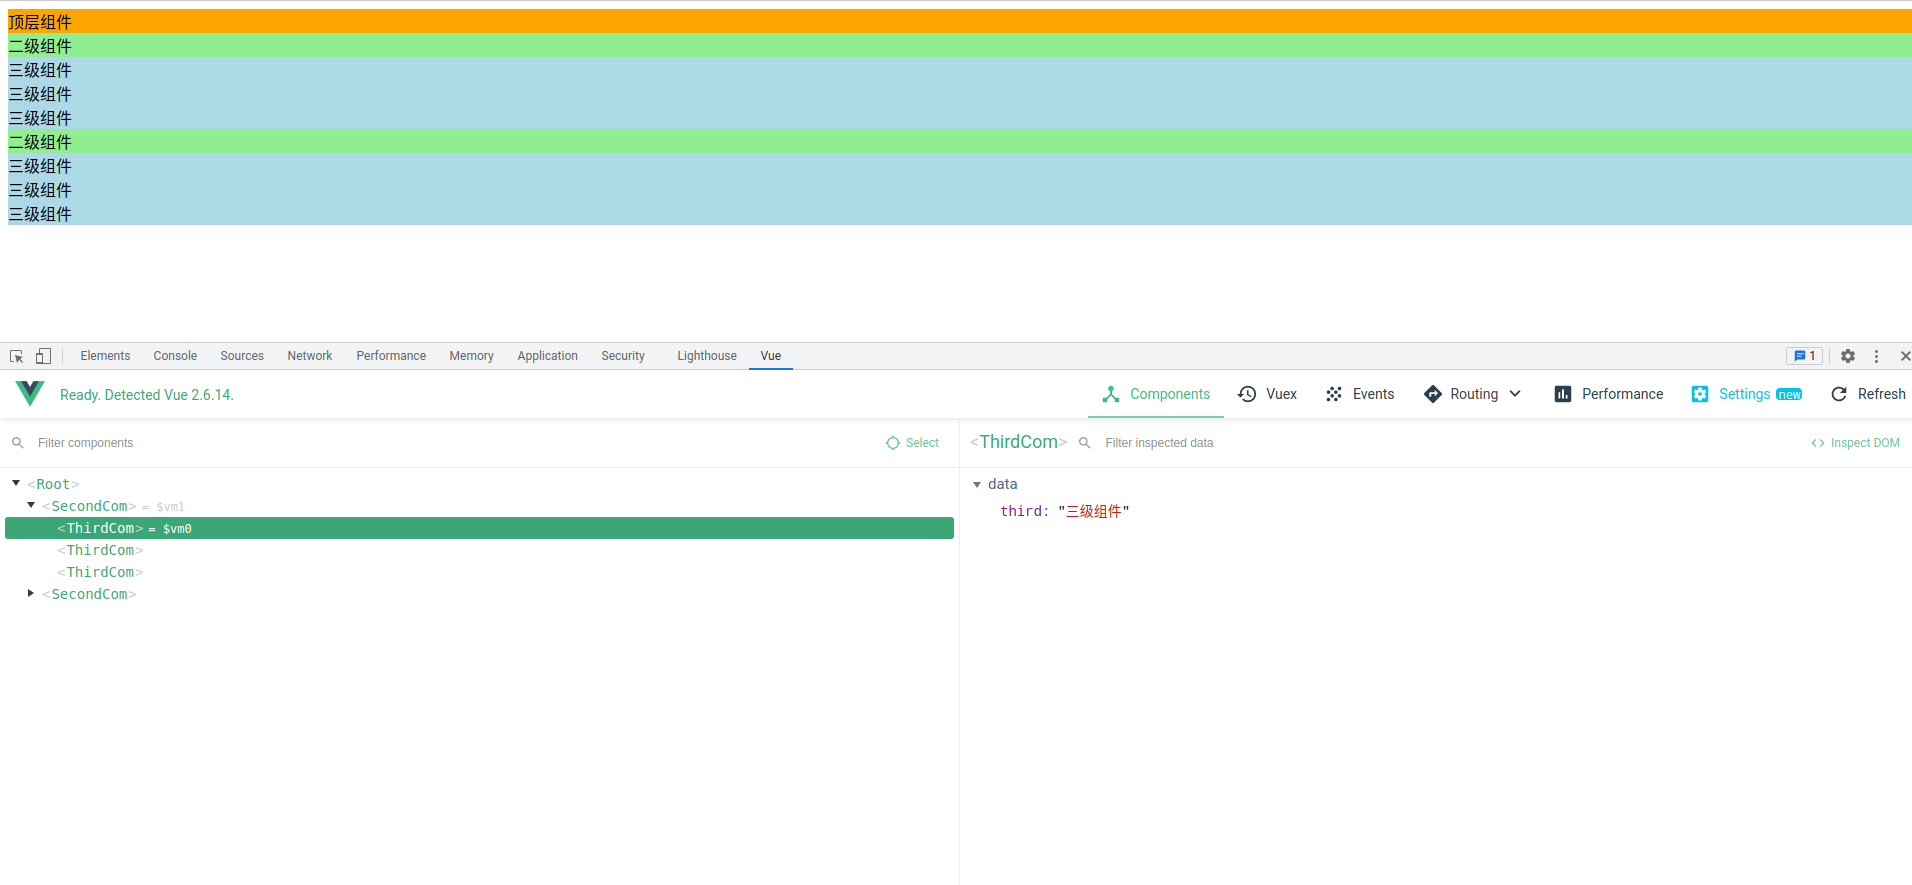The height and width of the screenshot is (885, 1912).
Task: Select the second ThirdCom tree node
Action: [100, 550]
